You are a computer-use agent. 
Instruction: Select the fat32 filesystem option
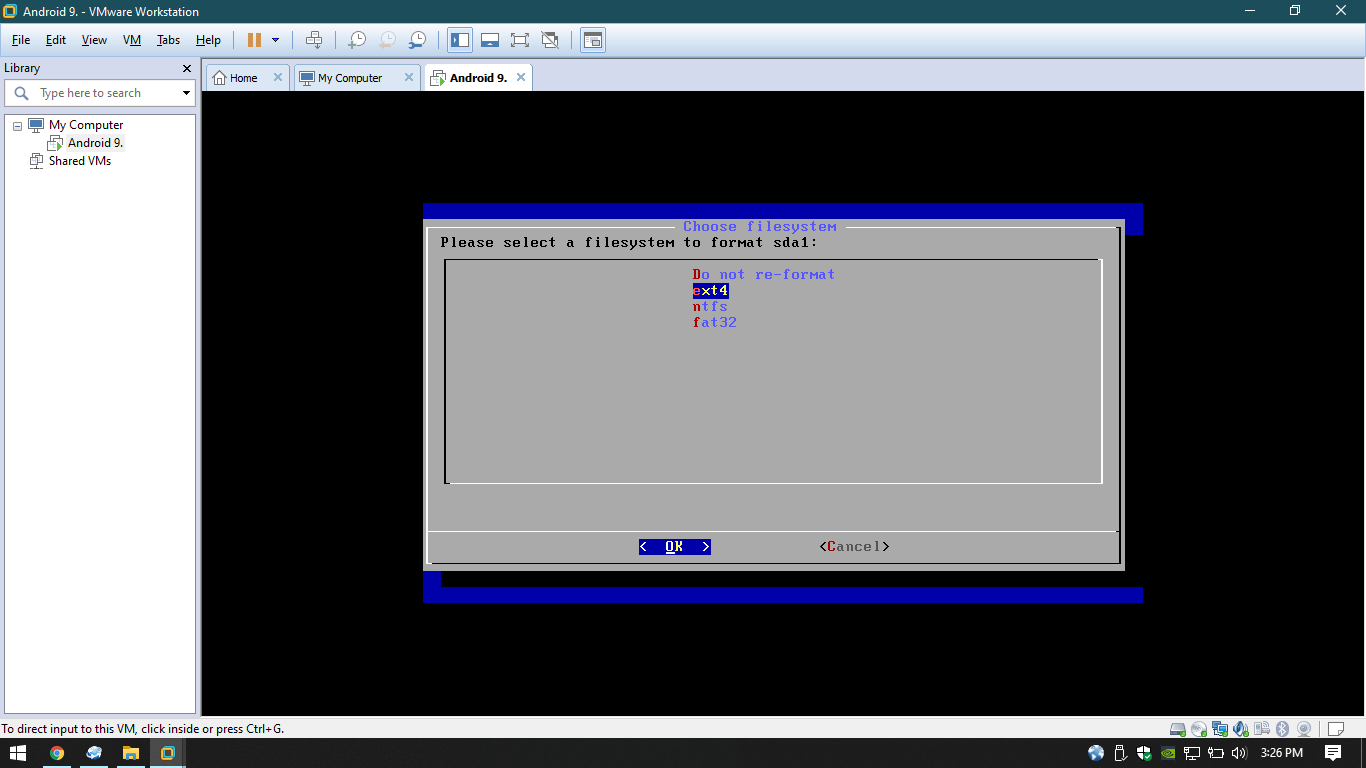714,322
